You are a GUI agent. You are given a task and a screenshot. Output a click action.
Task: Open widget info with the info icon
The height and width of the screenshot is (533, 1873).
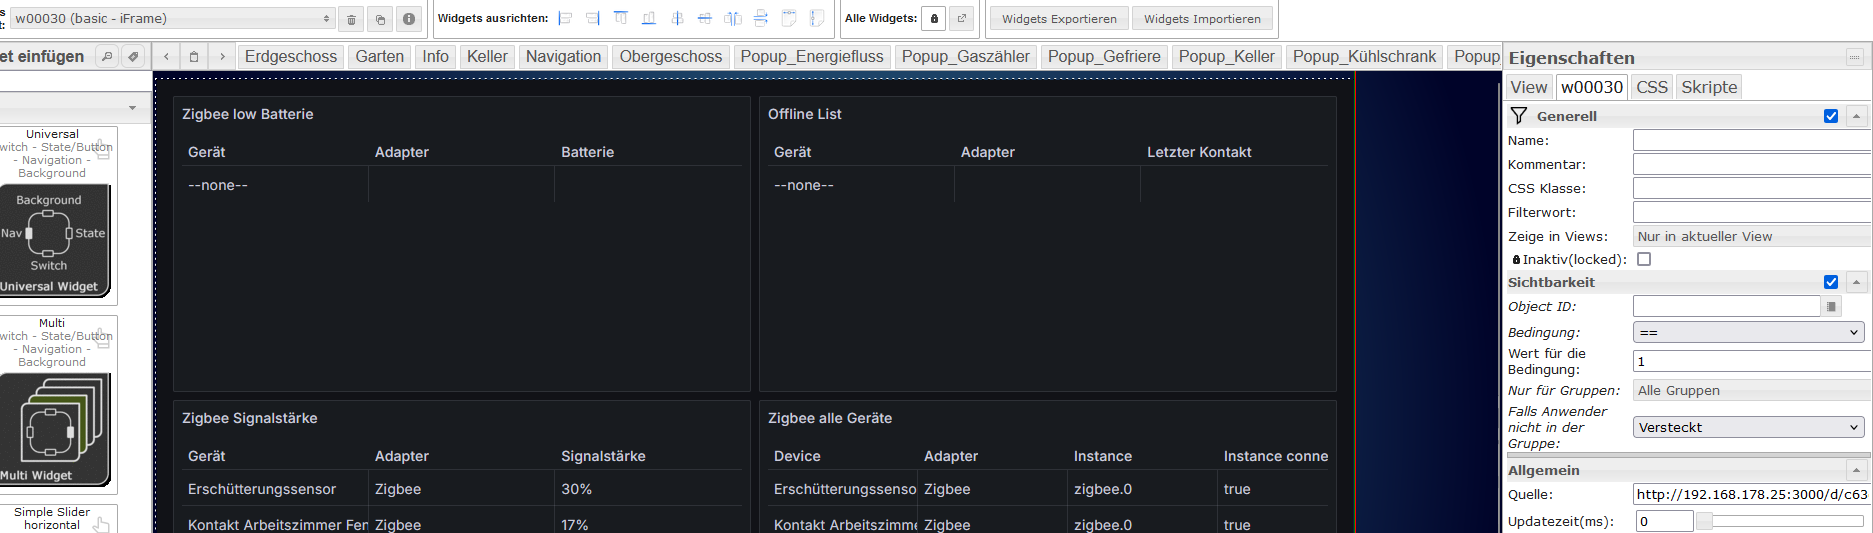tap(409, 19)
